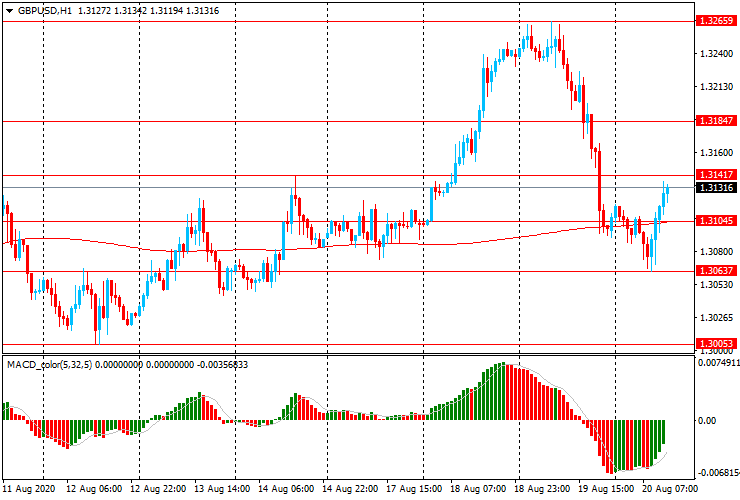Viewport: 740px width, 500px height.
Task: Click the 1.30530 price axis value
Action: [716, 285]
